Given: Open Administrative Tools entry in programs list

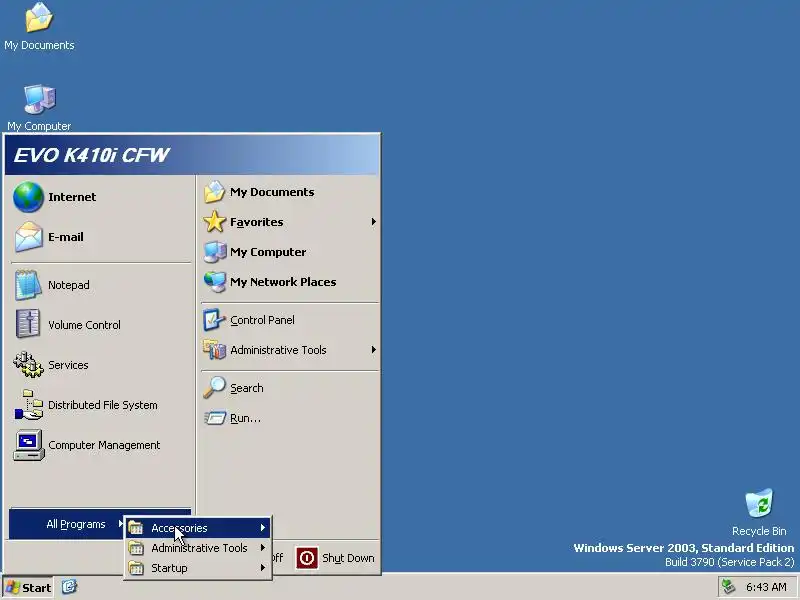Looking at the screenshot, I should point(198,548).
